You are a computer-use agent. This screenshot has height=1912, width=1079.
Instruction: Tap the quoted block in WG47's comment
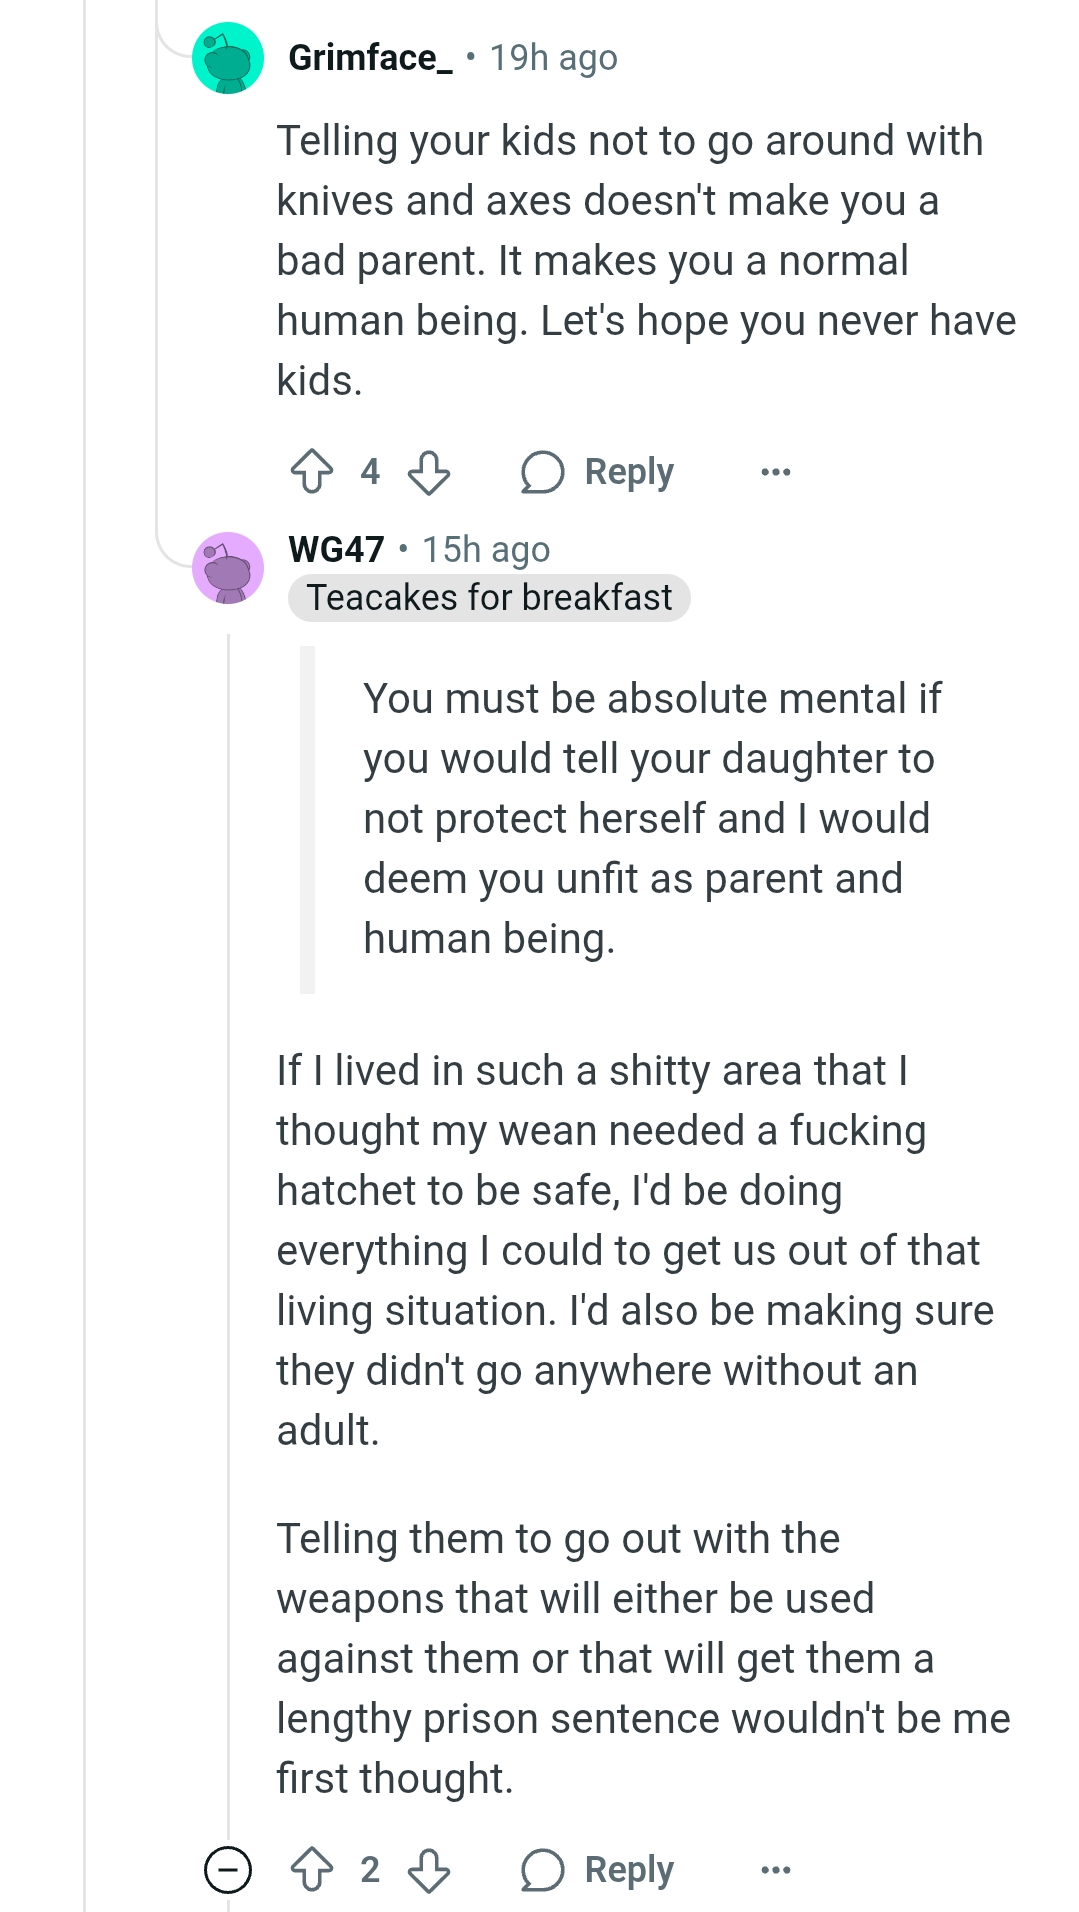tap(650, 818)
